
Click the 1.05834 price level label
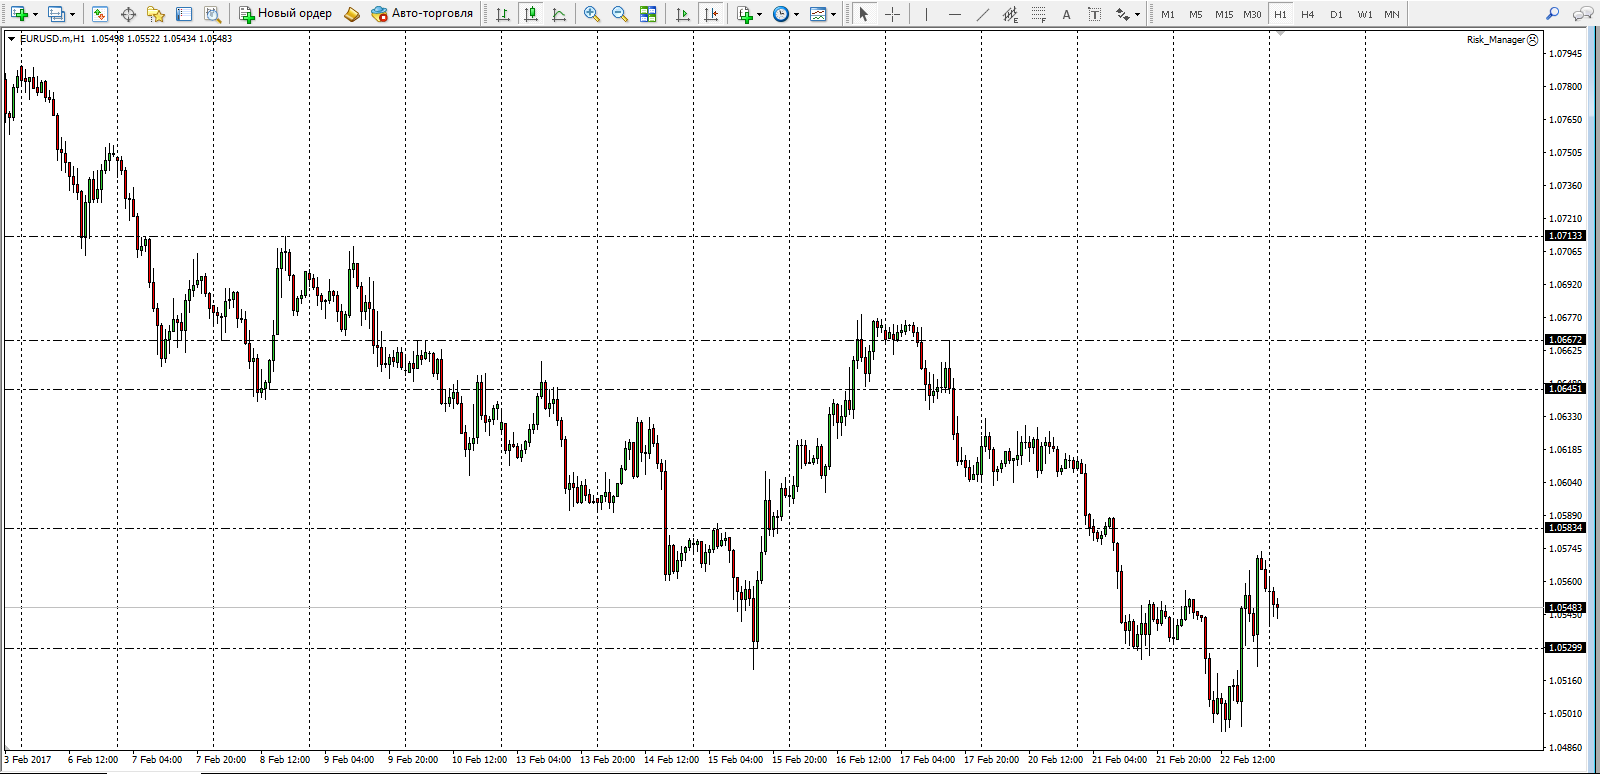(1566, 528)
